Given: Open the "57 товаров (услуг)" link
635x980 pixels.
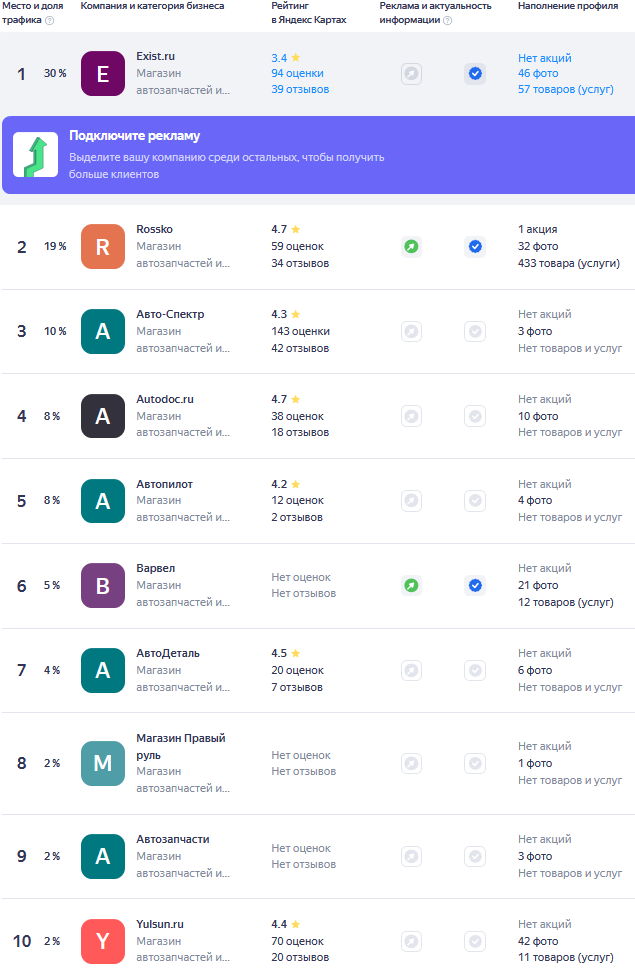Looking at the screenshot, I should coord(566,89).
